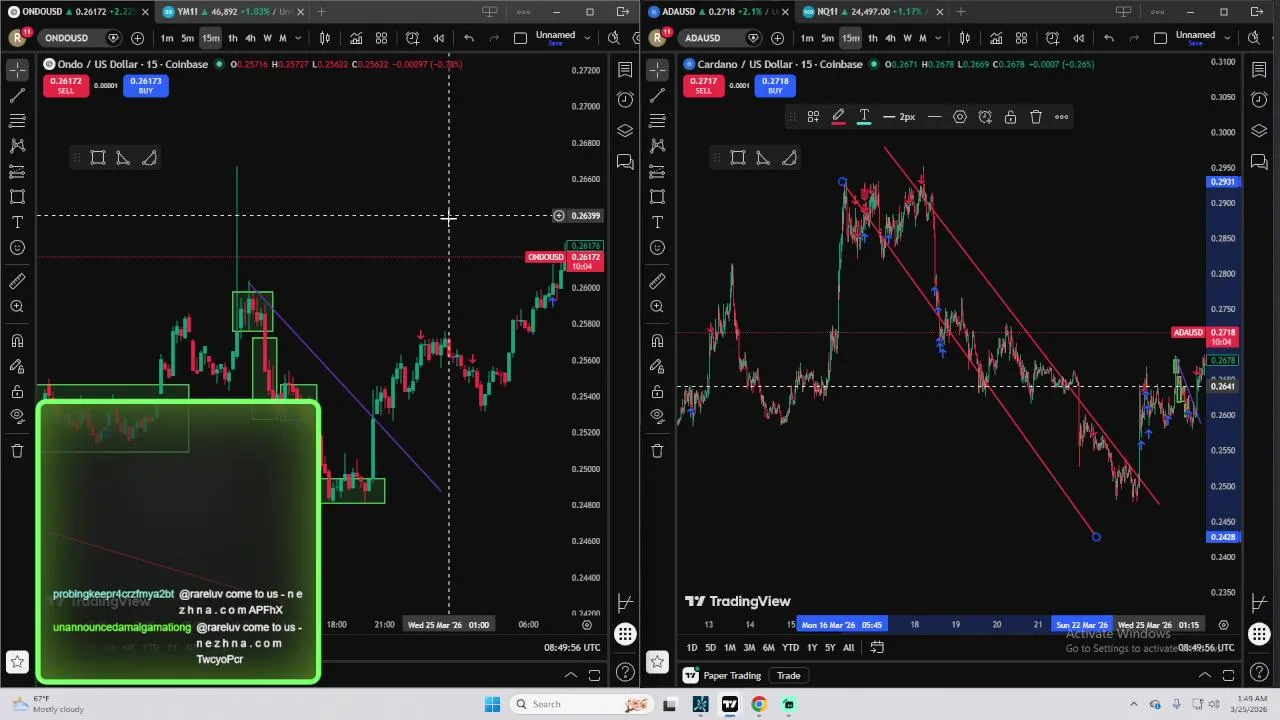Open object tree layers in ADAUSD sidebar
The image size is (1280, 720).
[x=1259, y=131]
